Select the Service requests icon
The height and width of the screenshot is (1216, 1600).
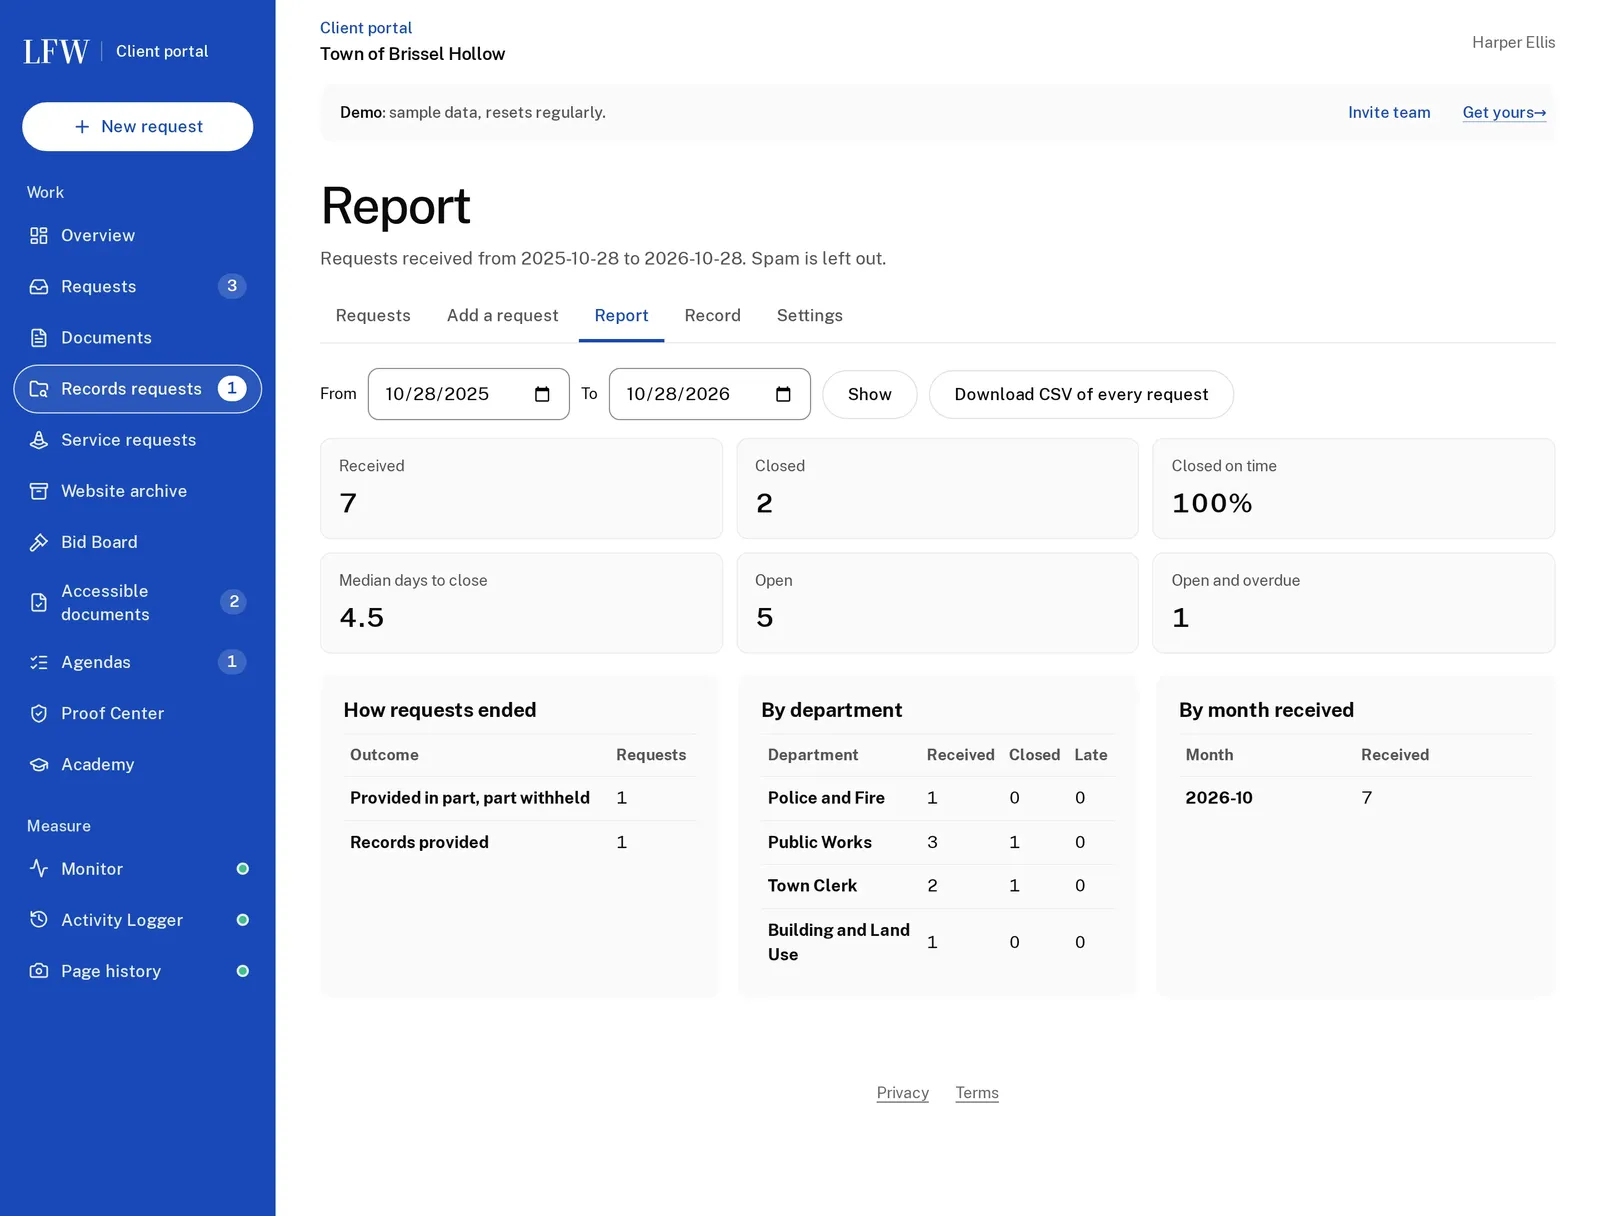tap(39, 440)
